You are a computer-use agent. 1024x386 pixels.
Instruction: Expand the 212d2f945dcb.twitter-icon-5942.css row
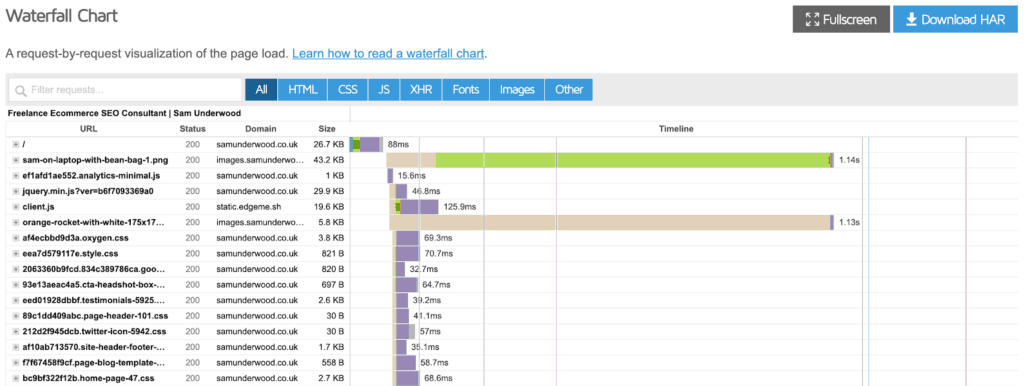point(16,331)
